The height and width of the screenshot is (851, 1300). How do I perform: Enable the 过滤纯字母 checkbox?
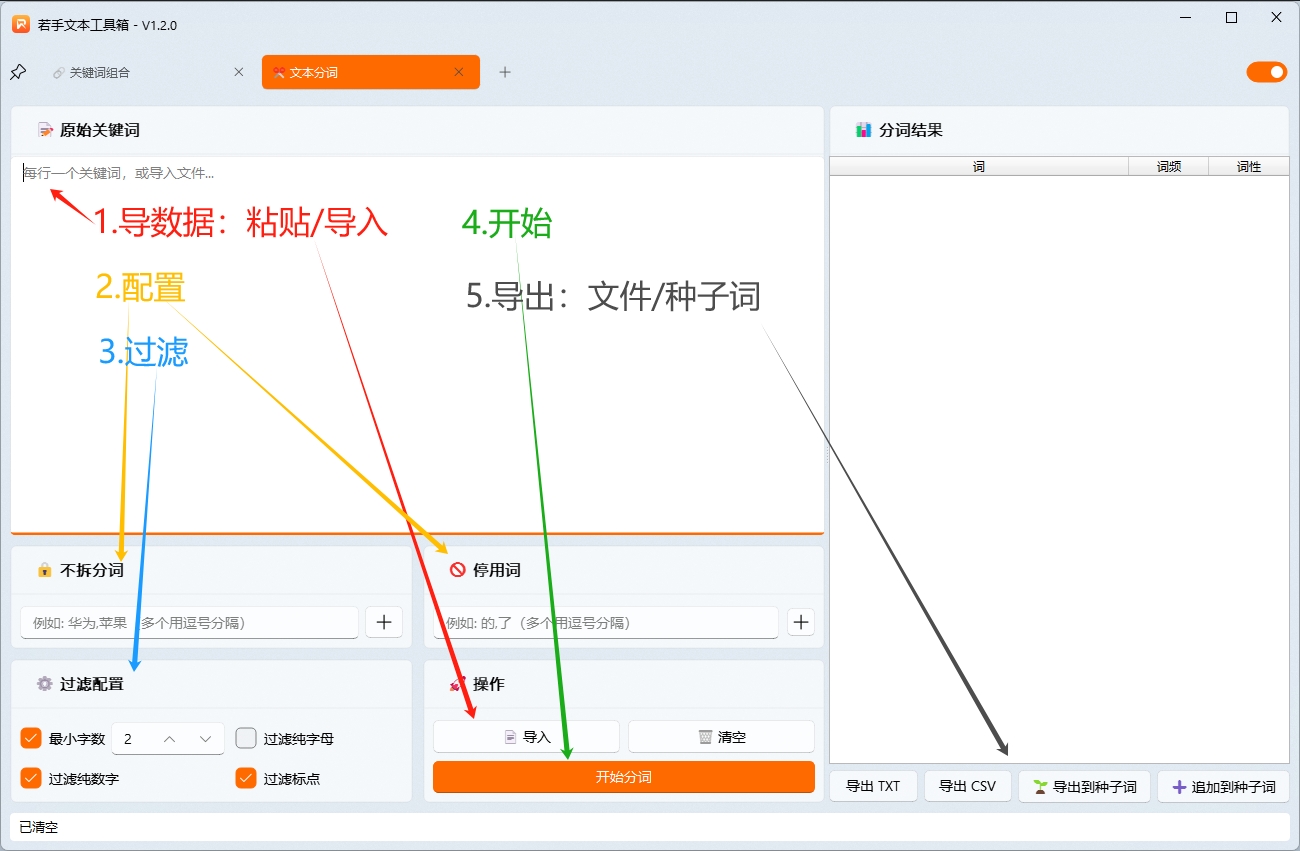(245, 738)
